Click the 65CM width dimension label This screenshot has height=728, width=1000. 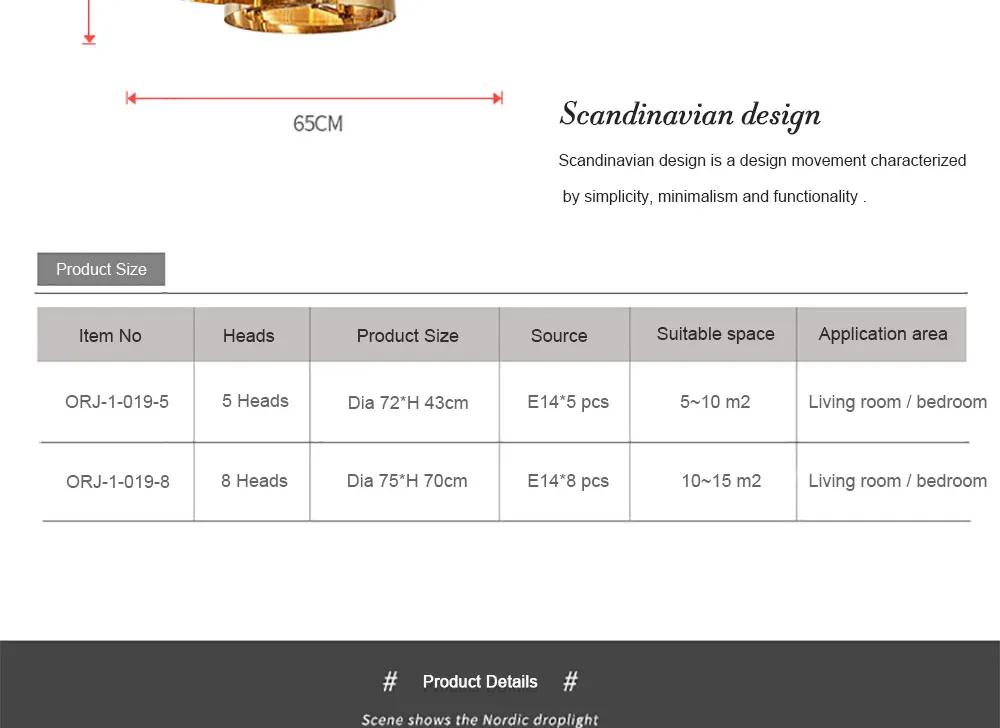pos(318,123)
